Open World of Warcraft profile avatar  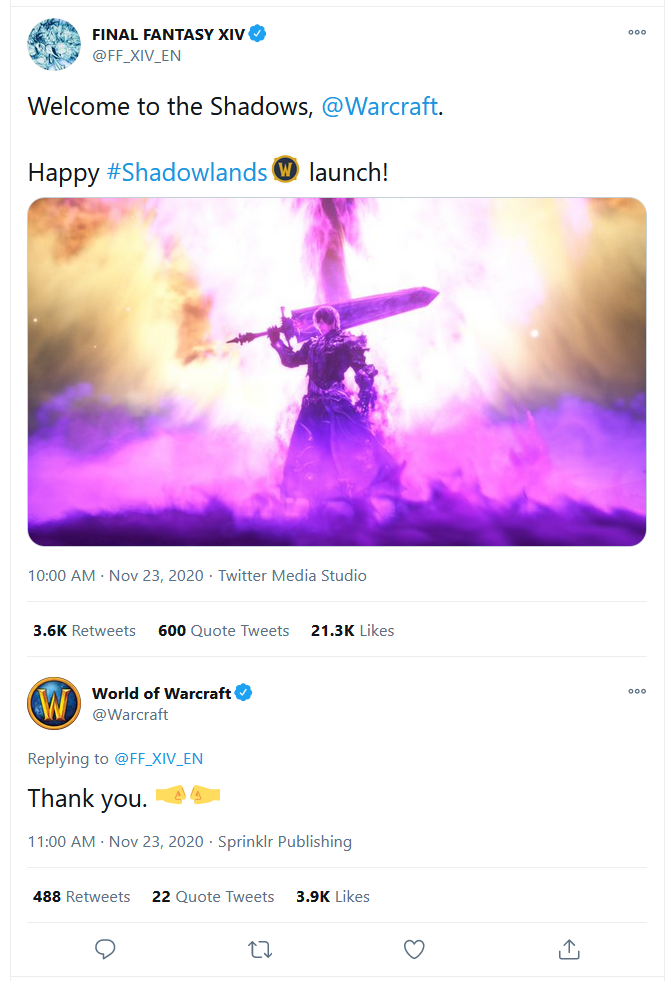click(54, 703)
